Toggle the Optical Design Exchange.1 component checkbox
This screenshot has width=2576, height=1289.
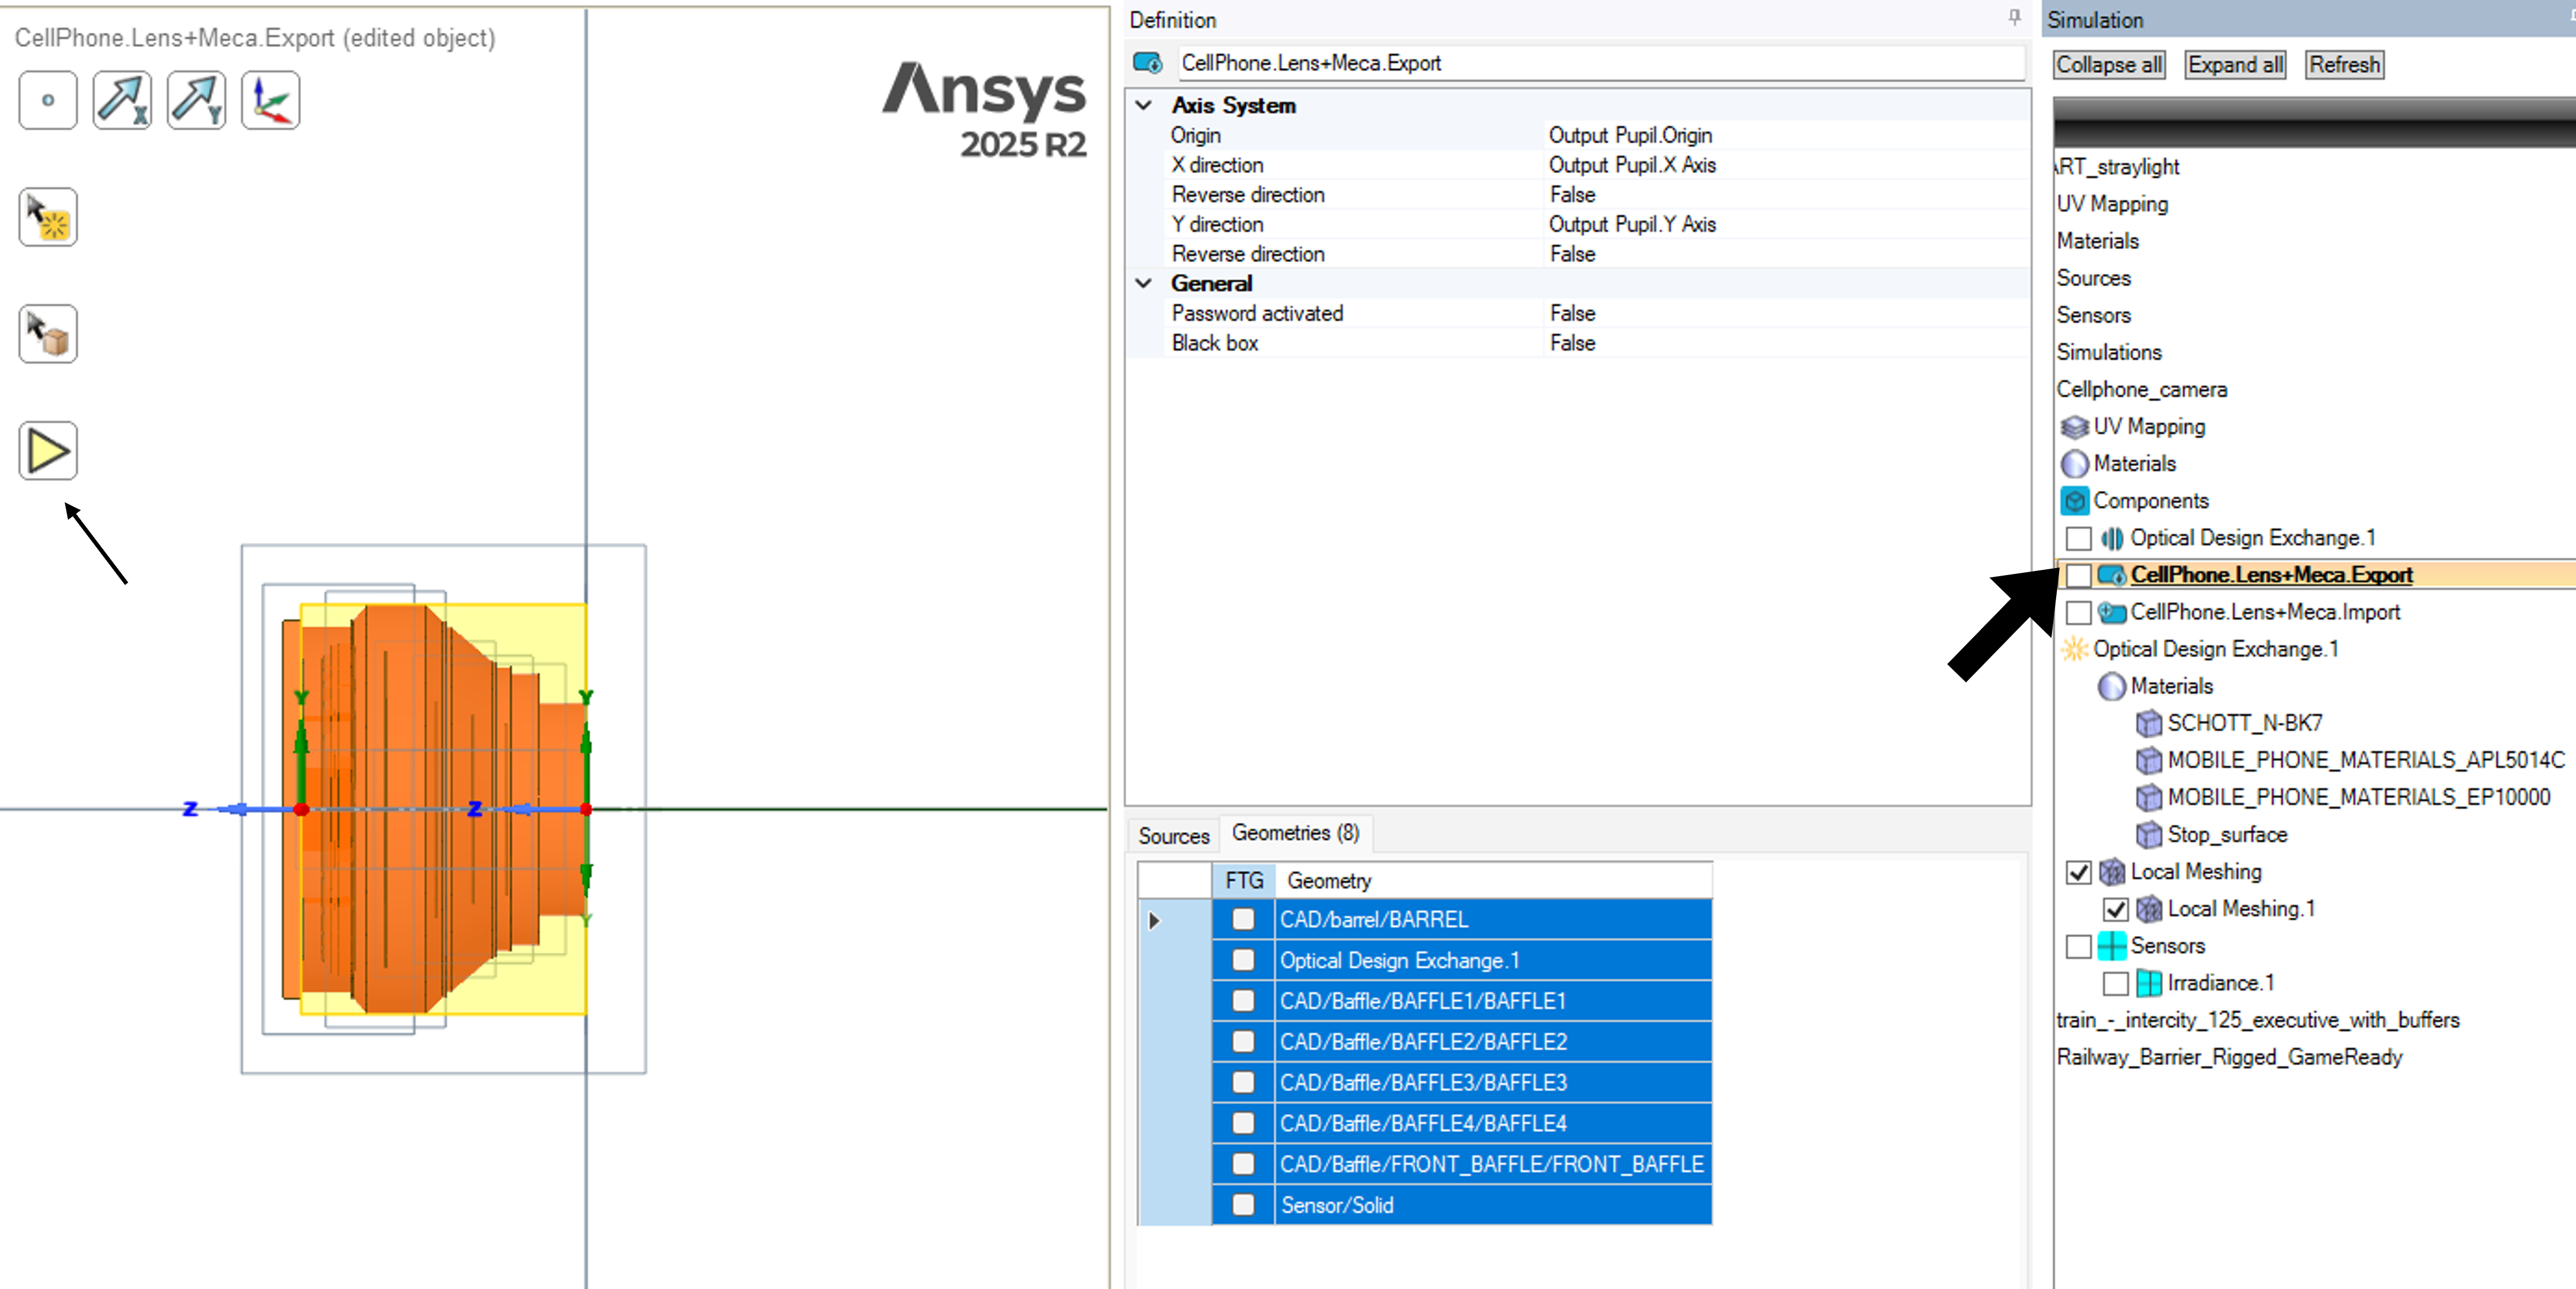coord(2078,538)
